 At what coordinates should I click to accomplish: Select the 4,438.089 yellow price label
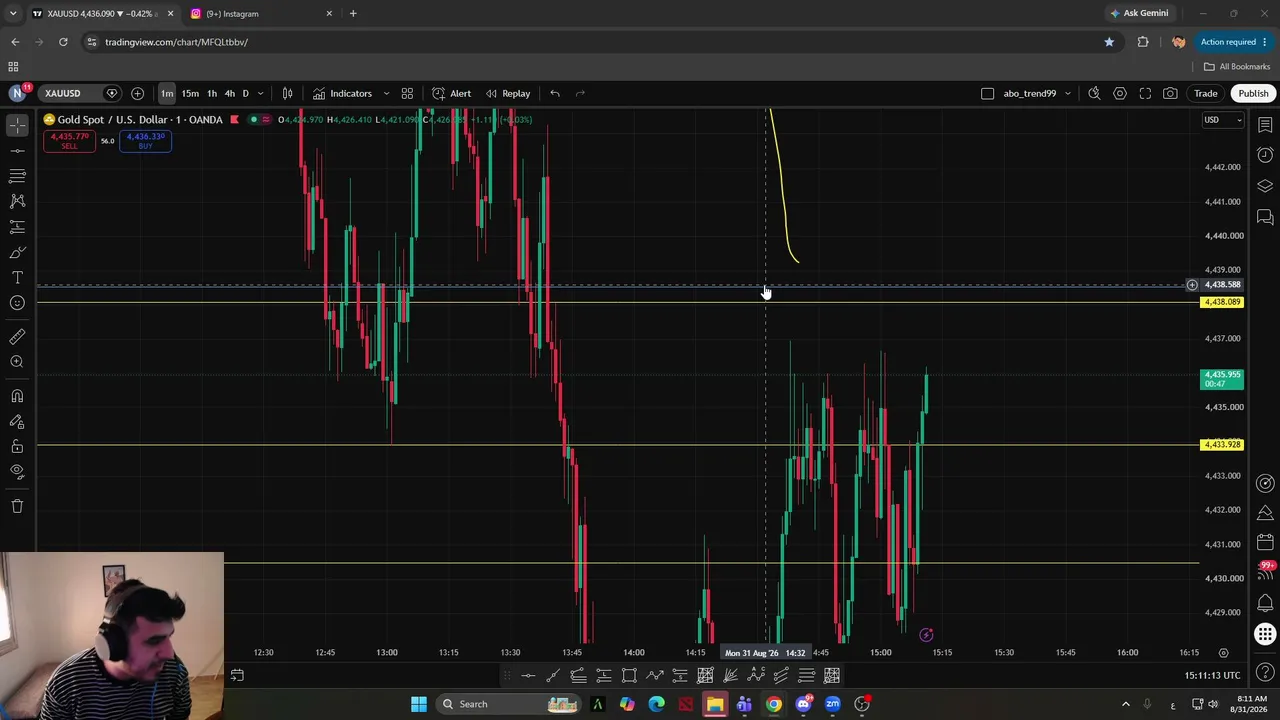1222,302
